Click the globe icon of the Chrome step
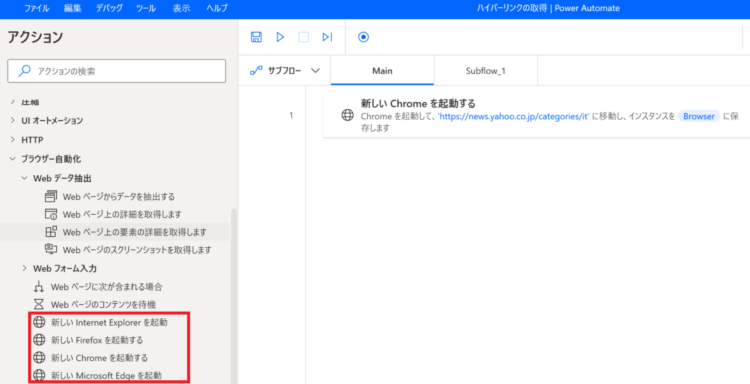Screen dimensions: 750x384 click(347, 115)
